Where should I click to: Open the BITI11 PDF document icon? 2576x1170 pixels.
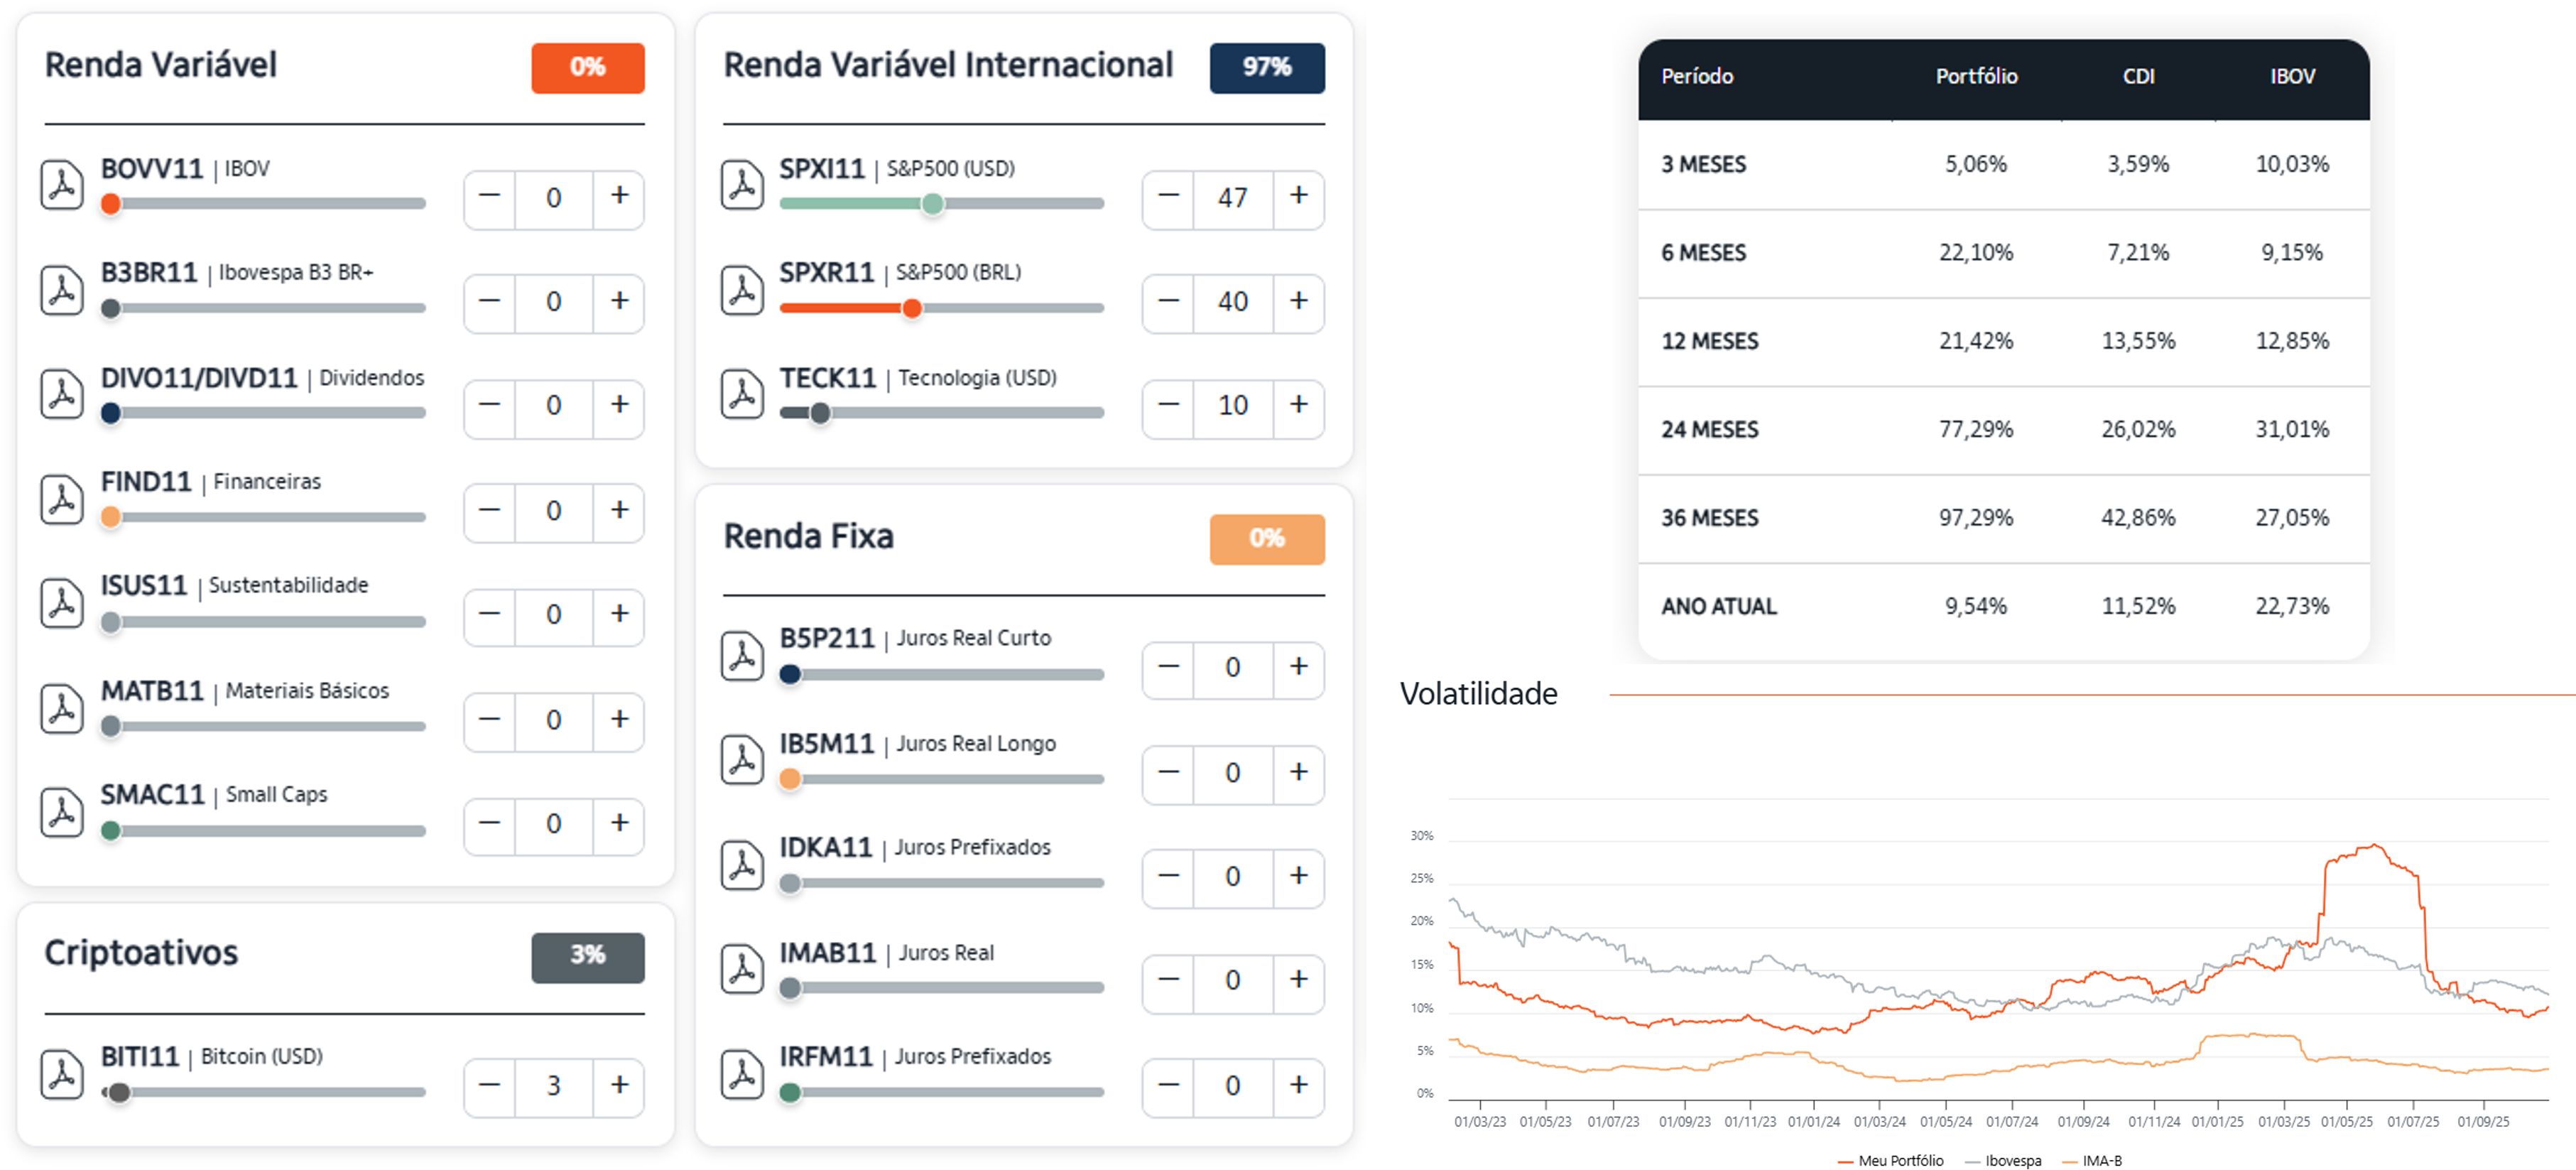(x=62, y=1075)
